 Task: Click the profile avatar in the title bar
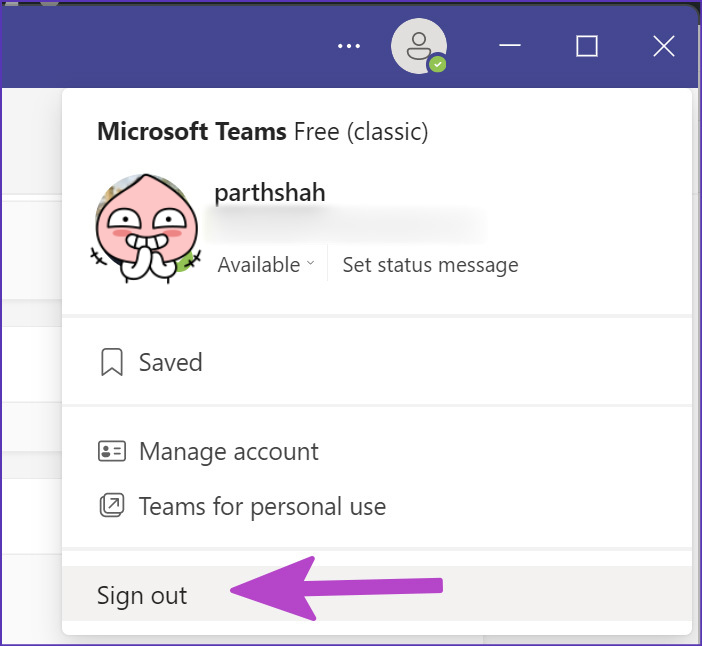(419, 46)
